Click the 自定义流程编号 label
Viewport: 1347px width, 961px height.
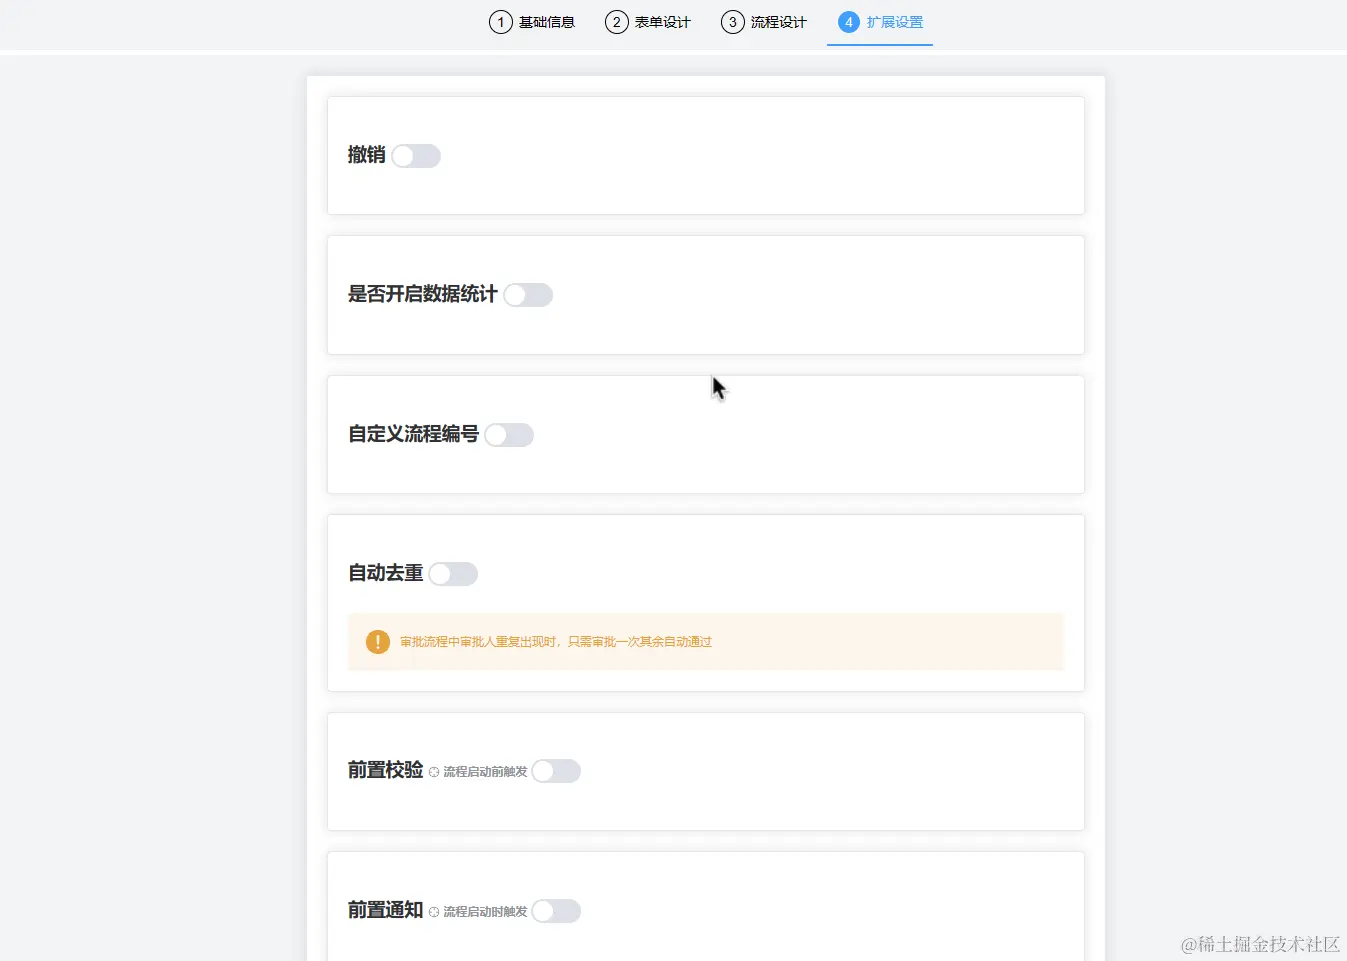(413, 434)
